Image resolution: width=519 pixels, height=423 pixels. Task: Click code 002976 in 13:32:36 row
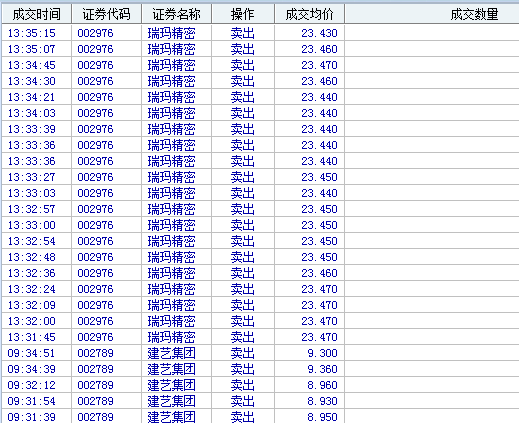95,273
